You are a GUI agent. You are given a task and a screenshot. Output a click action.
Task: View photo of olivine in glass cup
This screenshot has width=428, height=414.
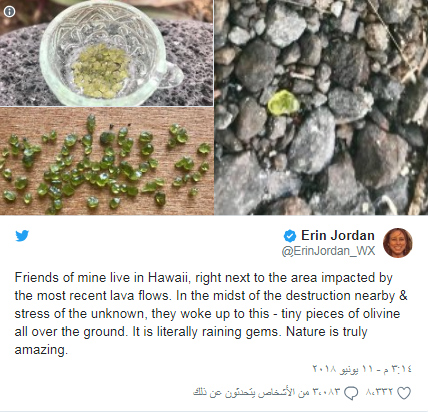click(x=107, y=53)
